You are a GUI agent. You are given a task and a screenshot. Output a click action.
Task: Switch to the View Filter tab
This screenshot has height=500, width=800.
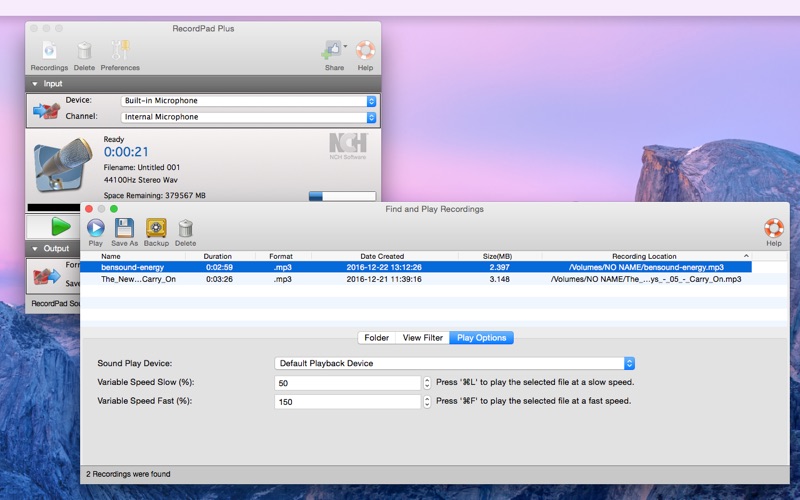click(422, 338)
